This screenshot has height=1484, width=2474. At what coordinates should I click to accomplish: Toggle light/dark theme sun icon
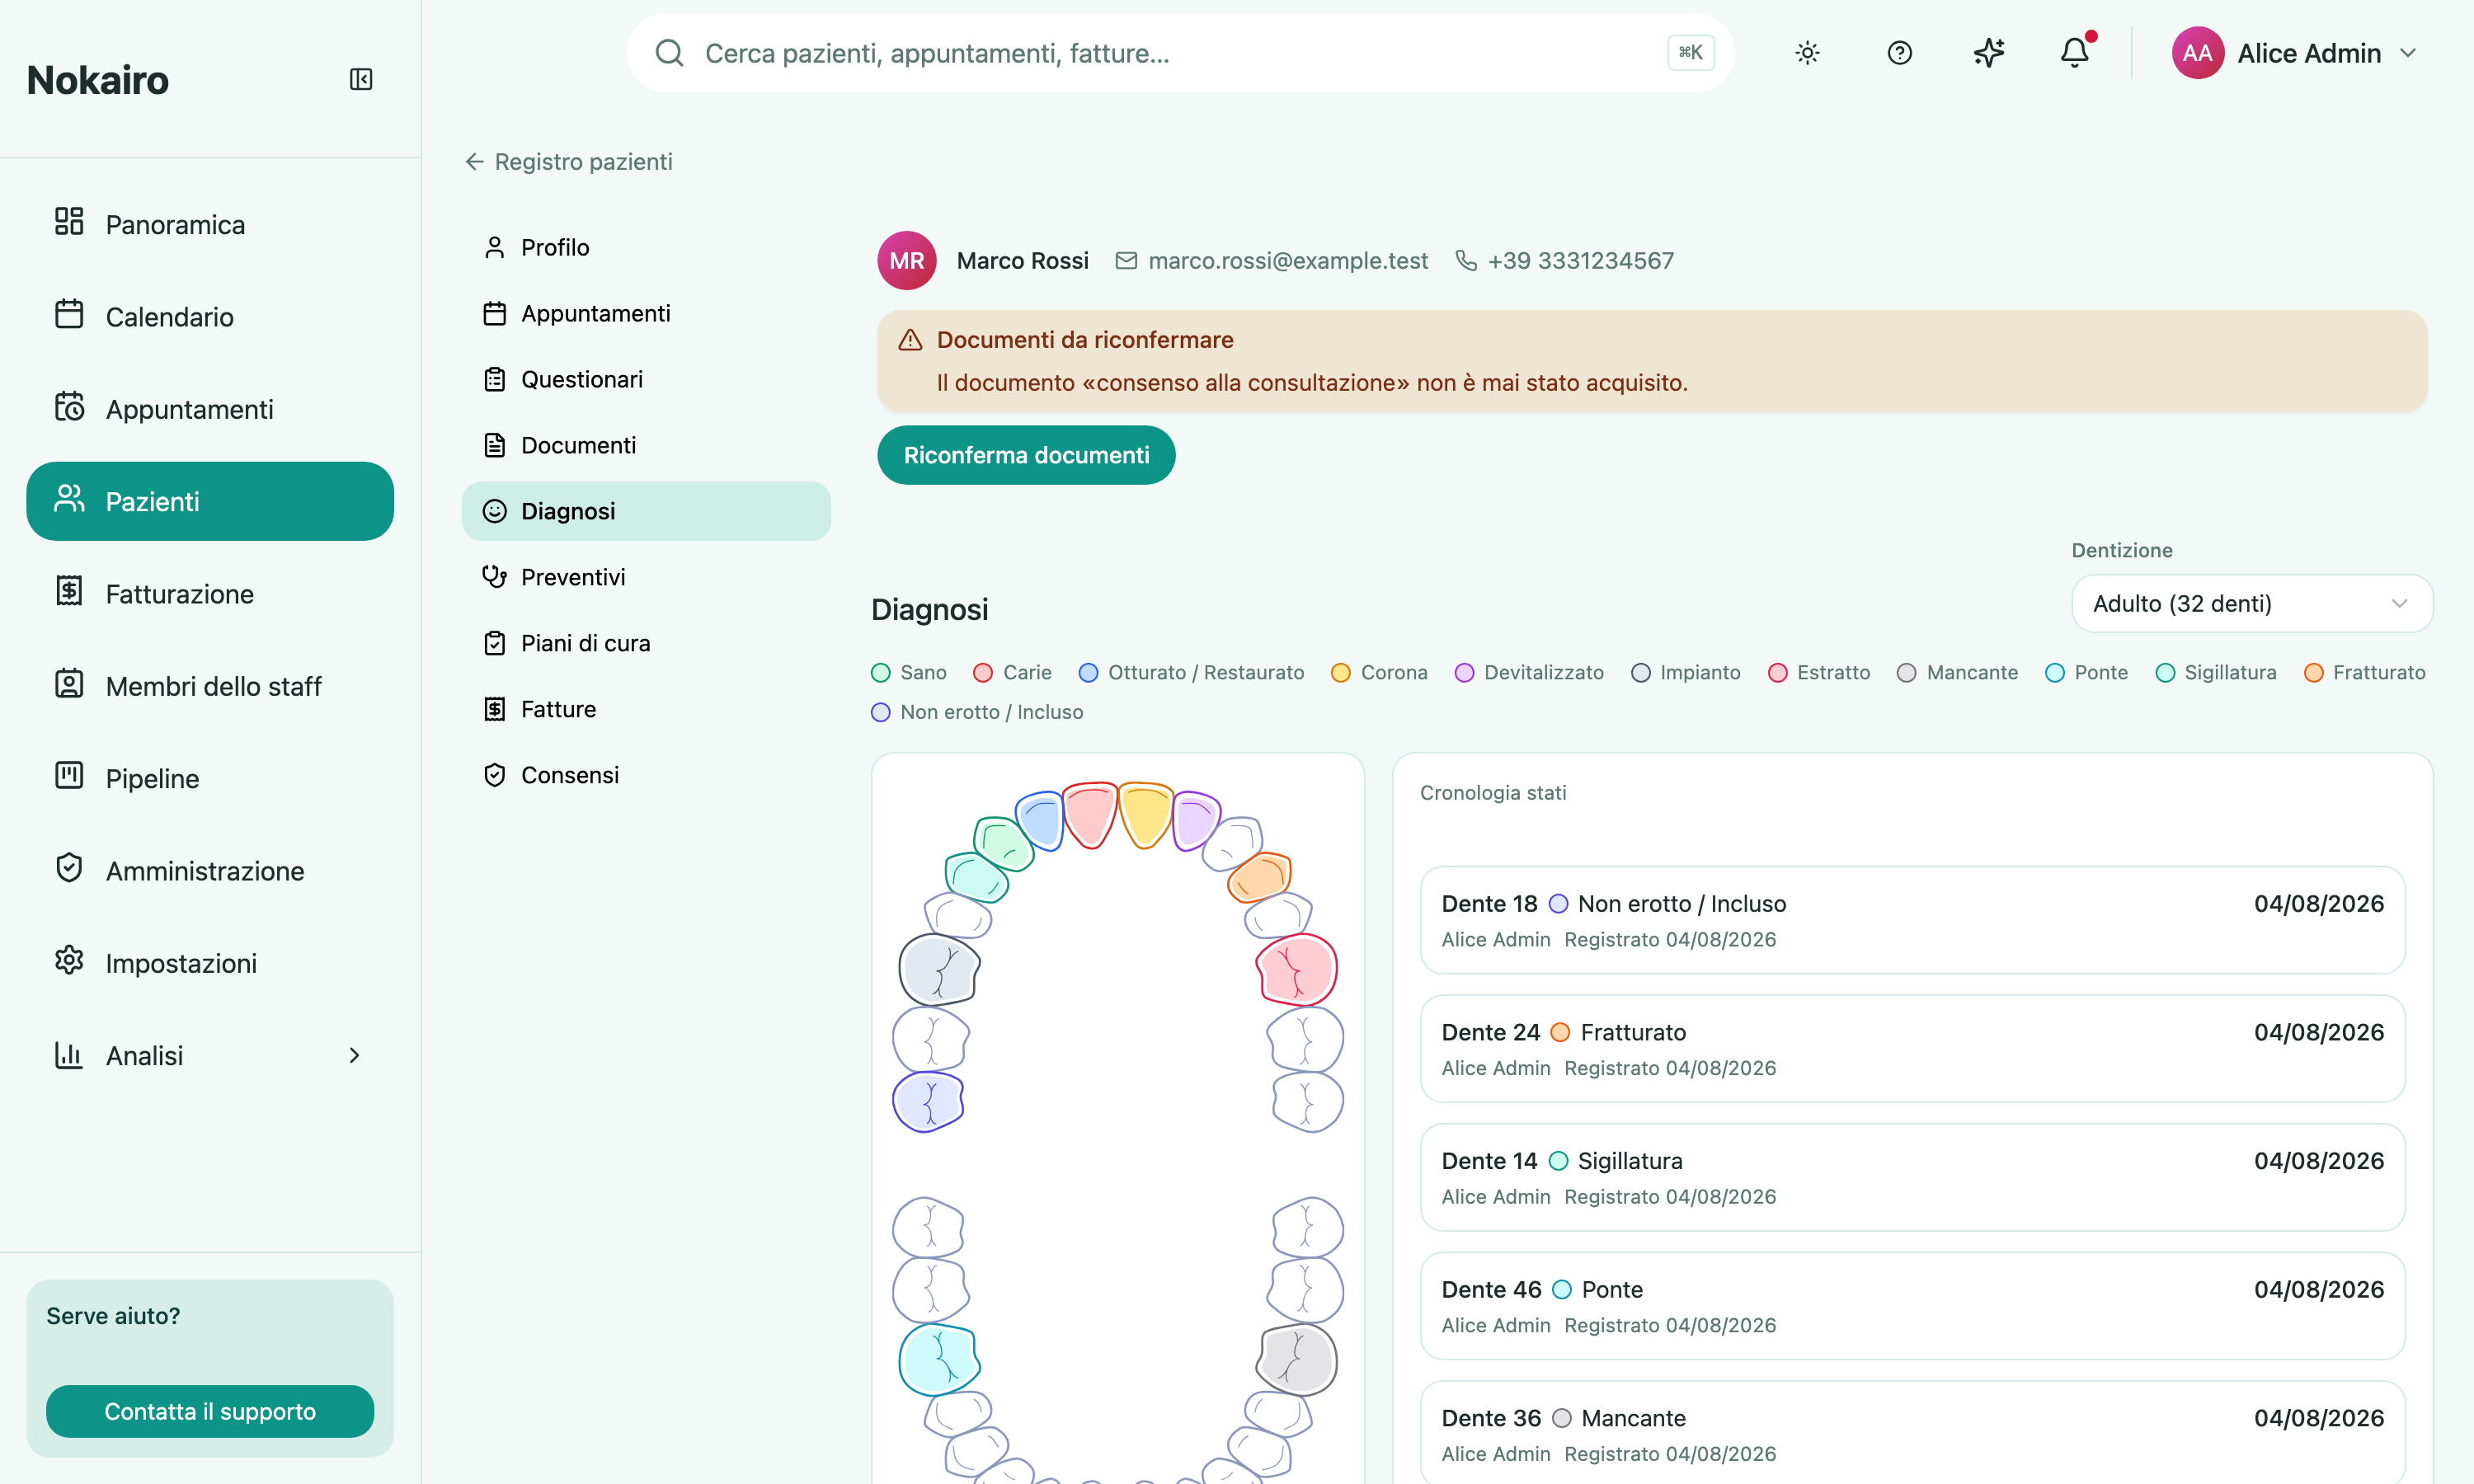1807,53
